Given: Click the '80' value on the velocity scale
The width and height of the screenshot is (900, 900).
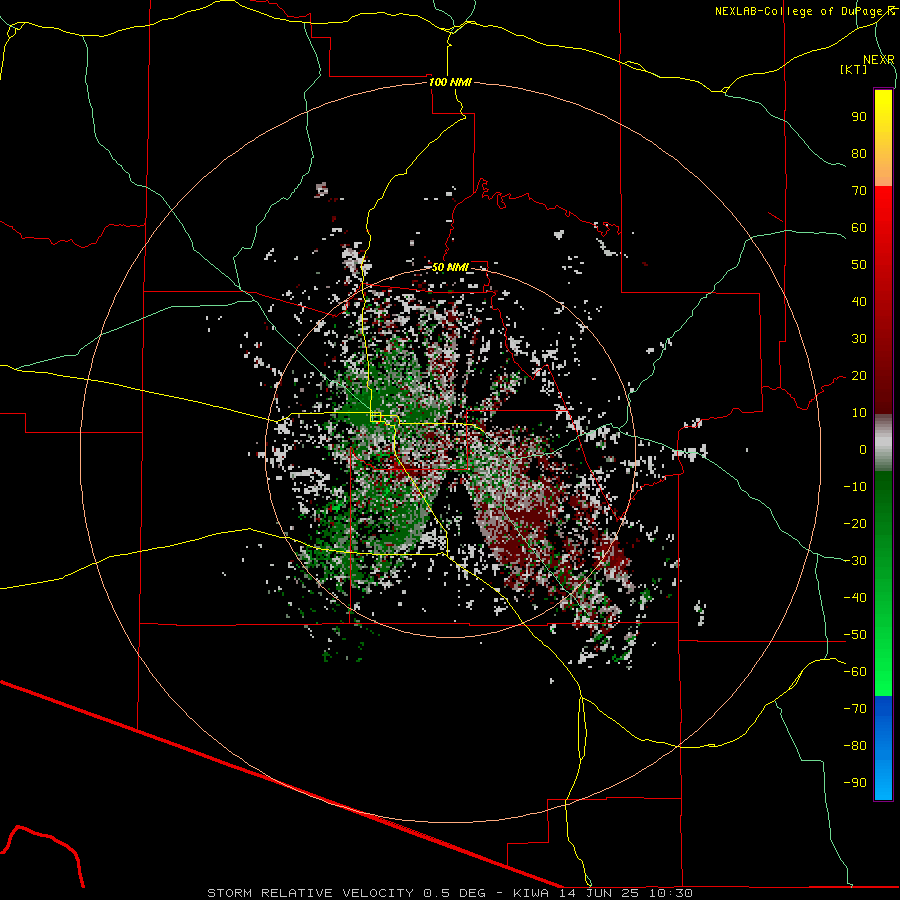Looking at the screenshot, I should (x=859, y=153).
